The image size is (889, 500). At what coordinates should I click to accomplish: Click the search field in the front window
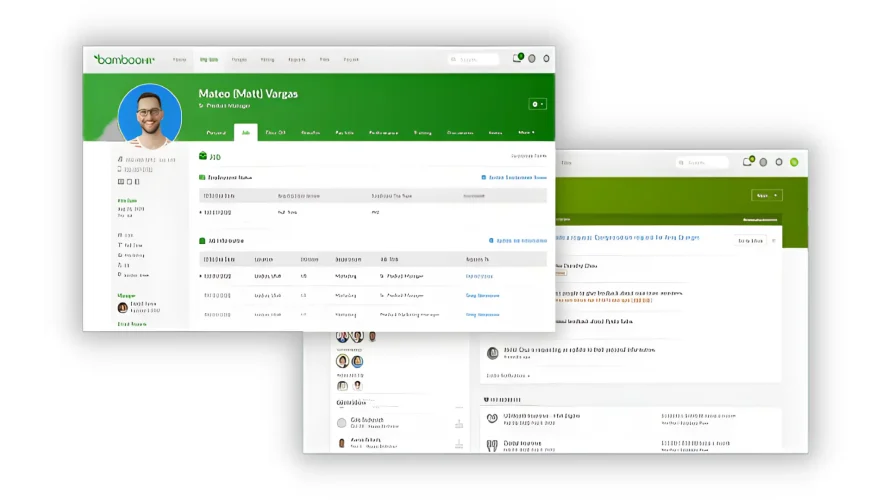pos(473,59)
